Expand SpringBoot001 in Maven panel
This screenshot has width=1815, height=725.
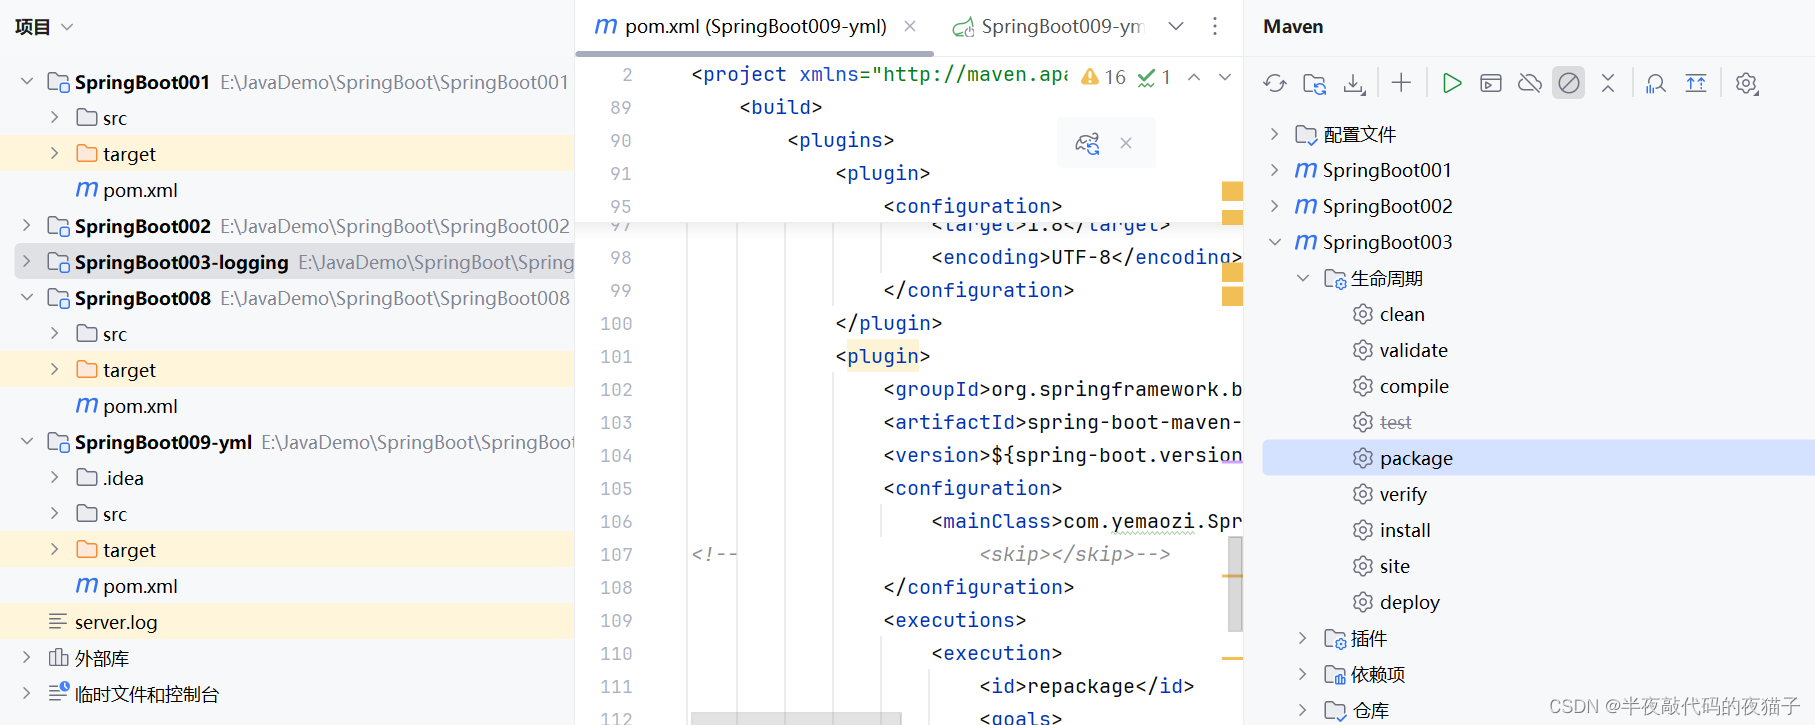click(1274, 170)
